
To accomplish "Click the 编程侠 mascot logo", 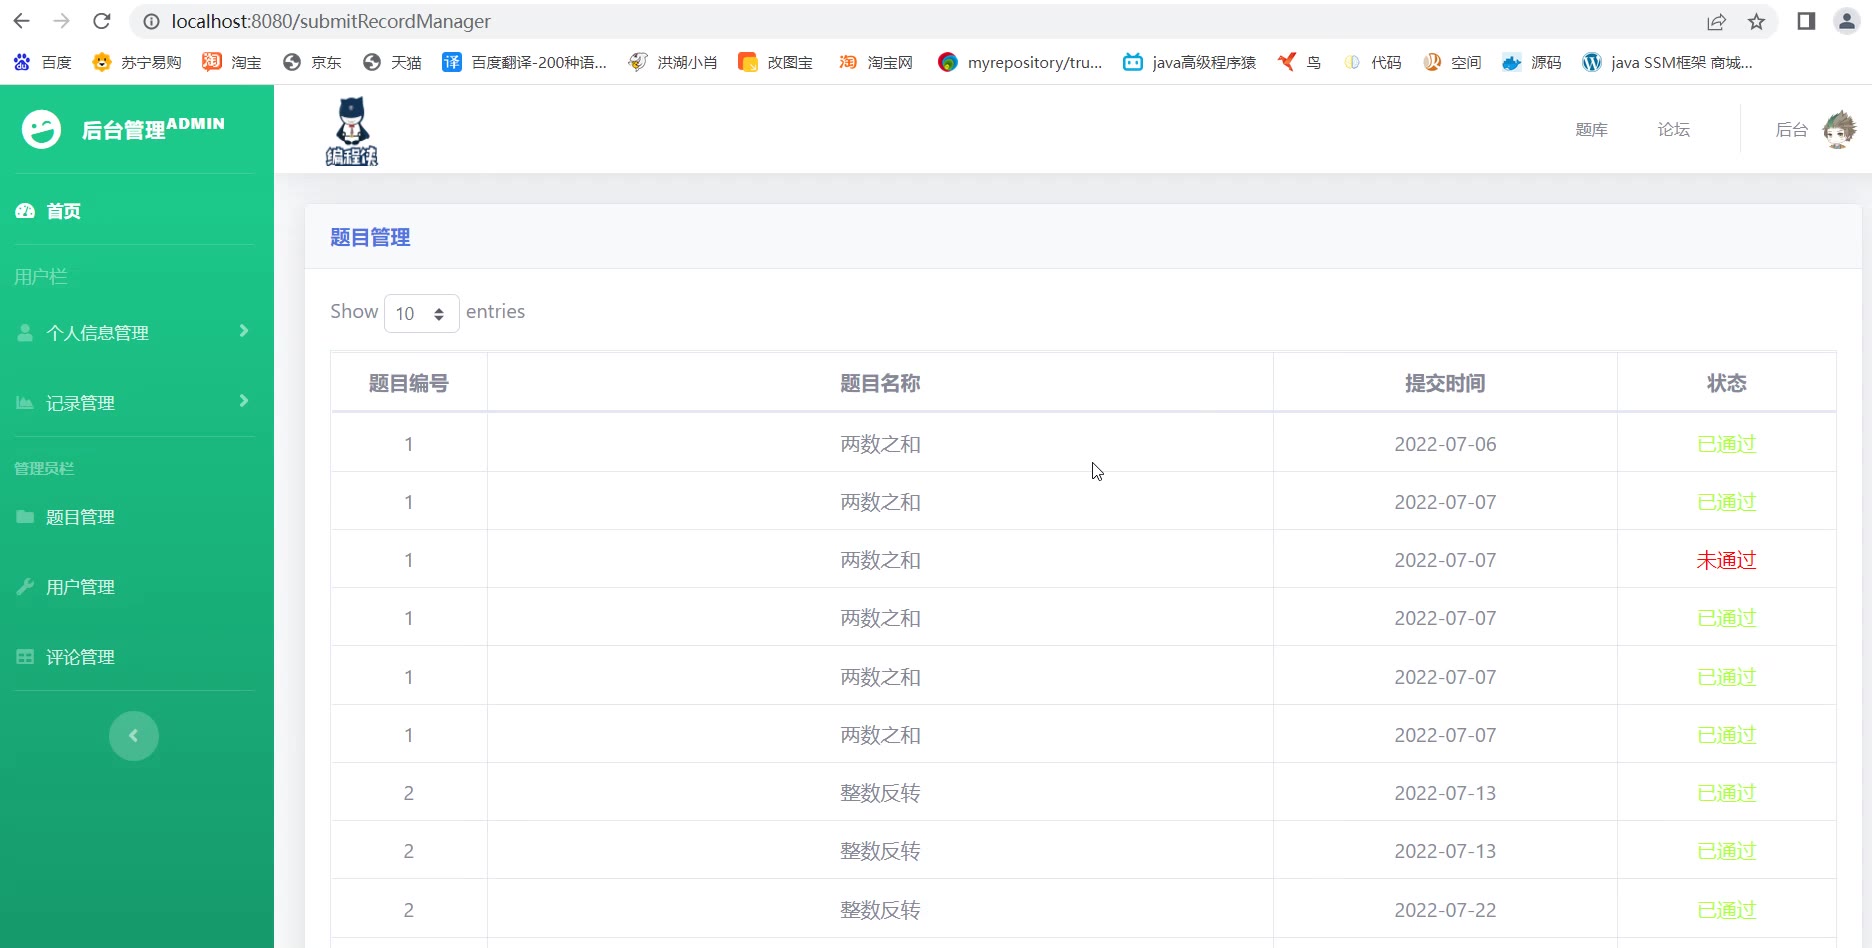I will [352, 131].
